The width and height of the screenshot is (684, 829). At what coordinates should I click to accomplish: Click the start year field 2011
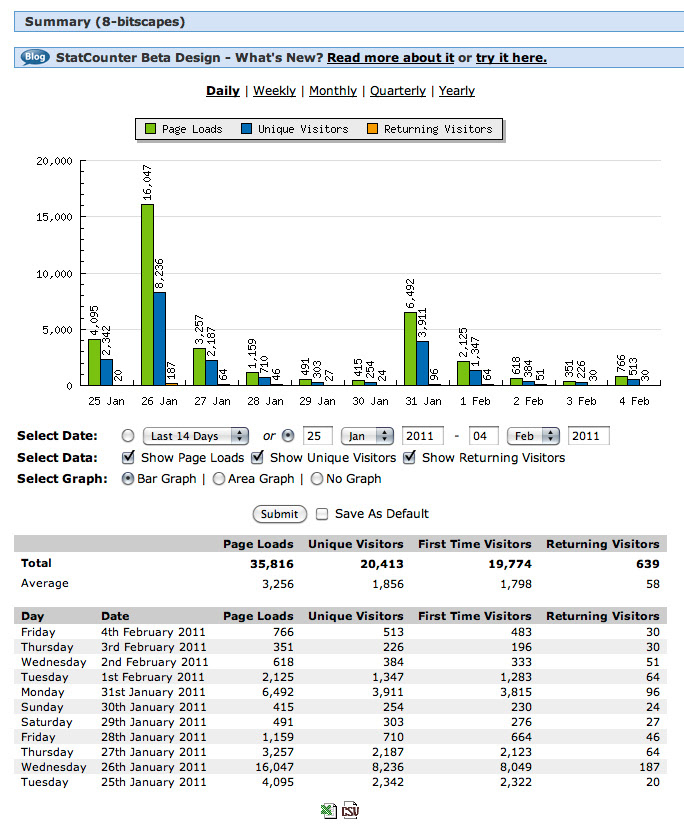pyautogui.click(x=423, y=436)
